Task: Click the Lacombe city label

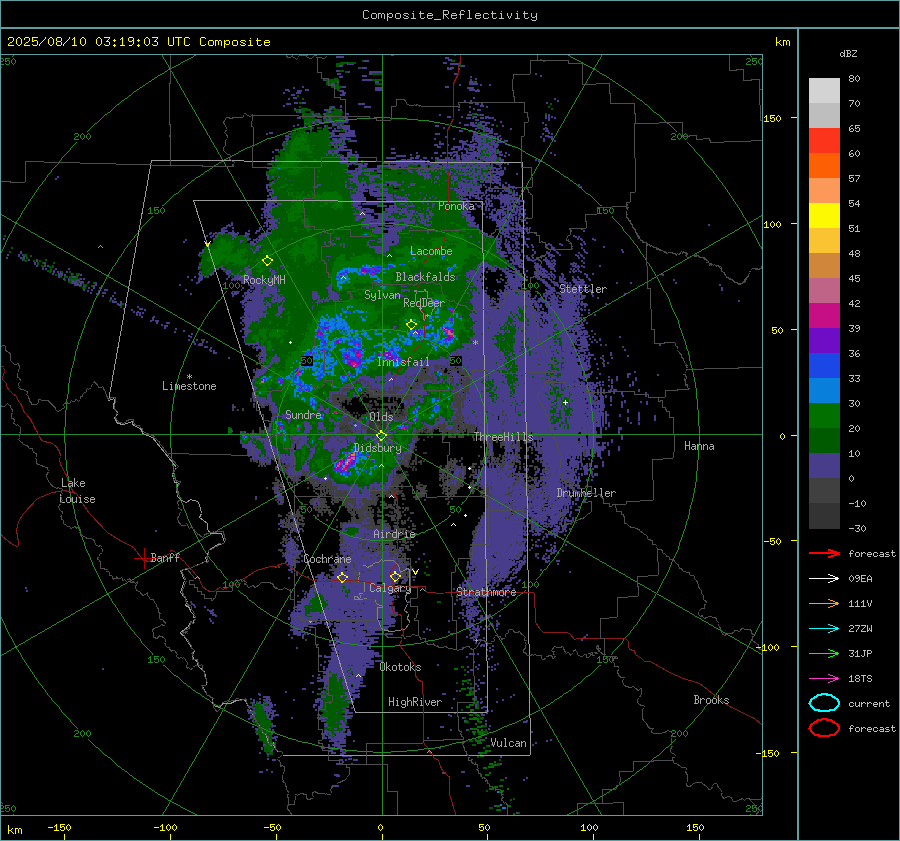Action: click(431, 251)
